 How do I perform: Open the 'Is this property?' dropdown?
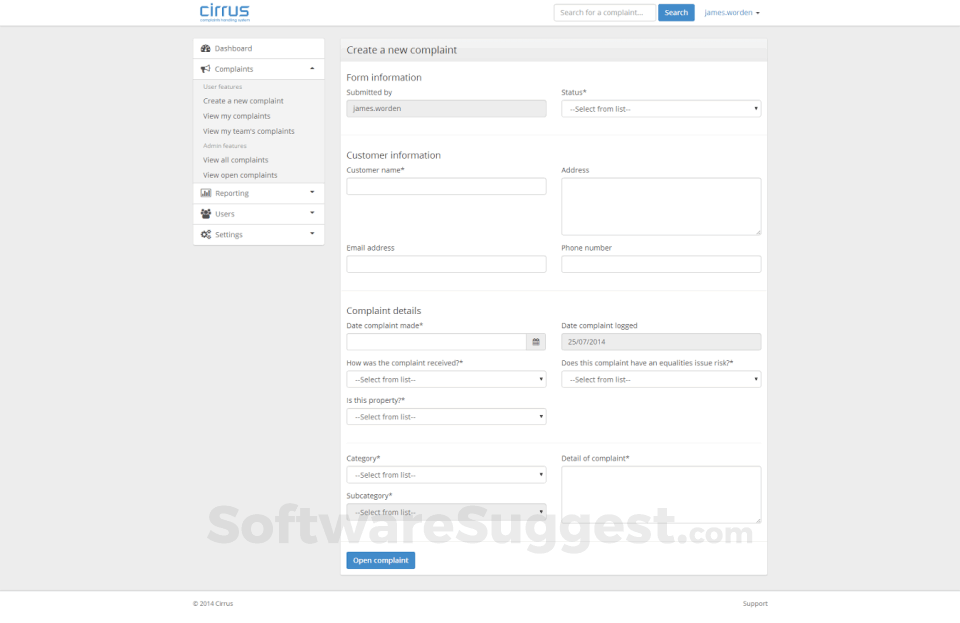[446, 416]
